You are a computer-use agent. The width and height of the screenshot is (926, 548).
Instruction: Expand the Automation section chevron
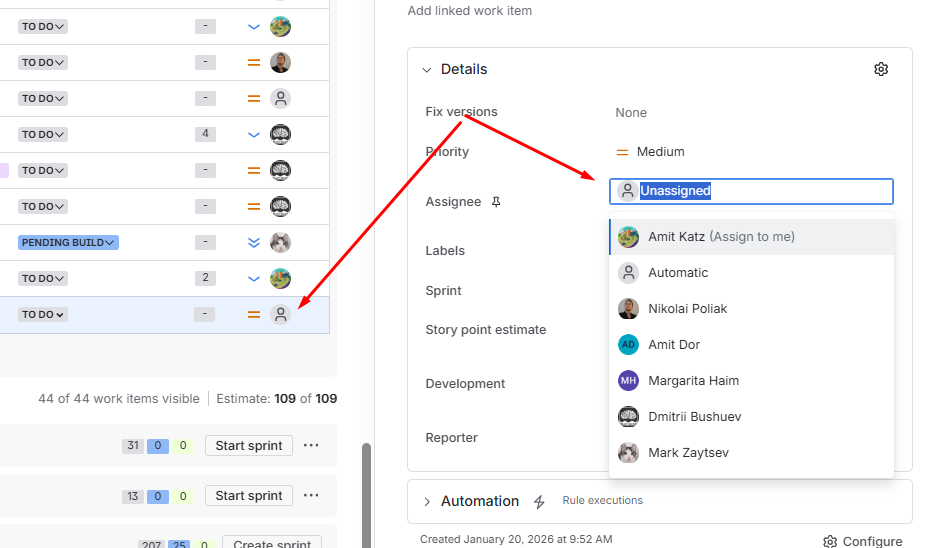pyautogui.click(x=427, y=502)
